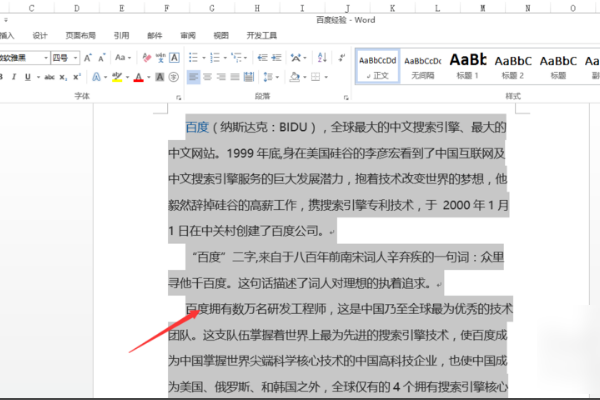The height and width of the screenshot is (400, 600).
Task: Insert enclosed character
Action: pyautogui.click(x=174, y=77)
